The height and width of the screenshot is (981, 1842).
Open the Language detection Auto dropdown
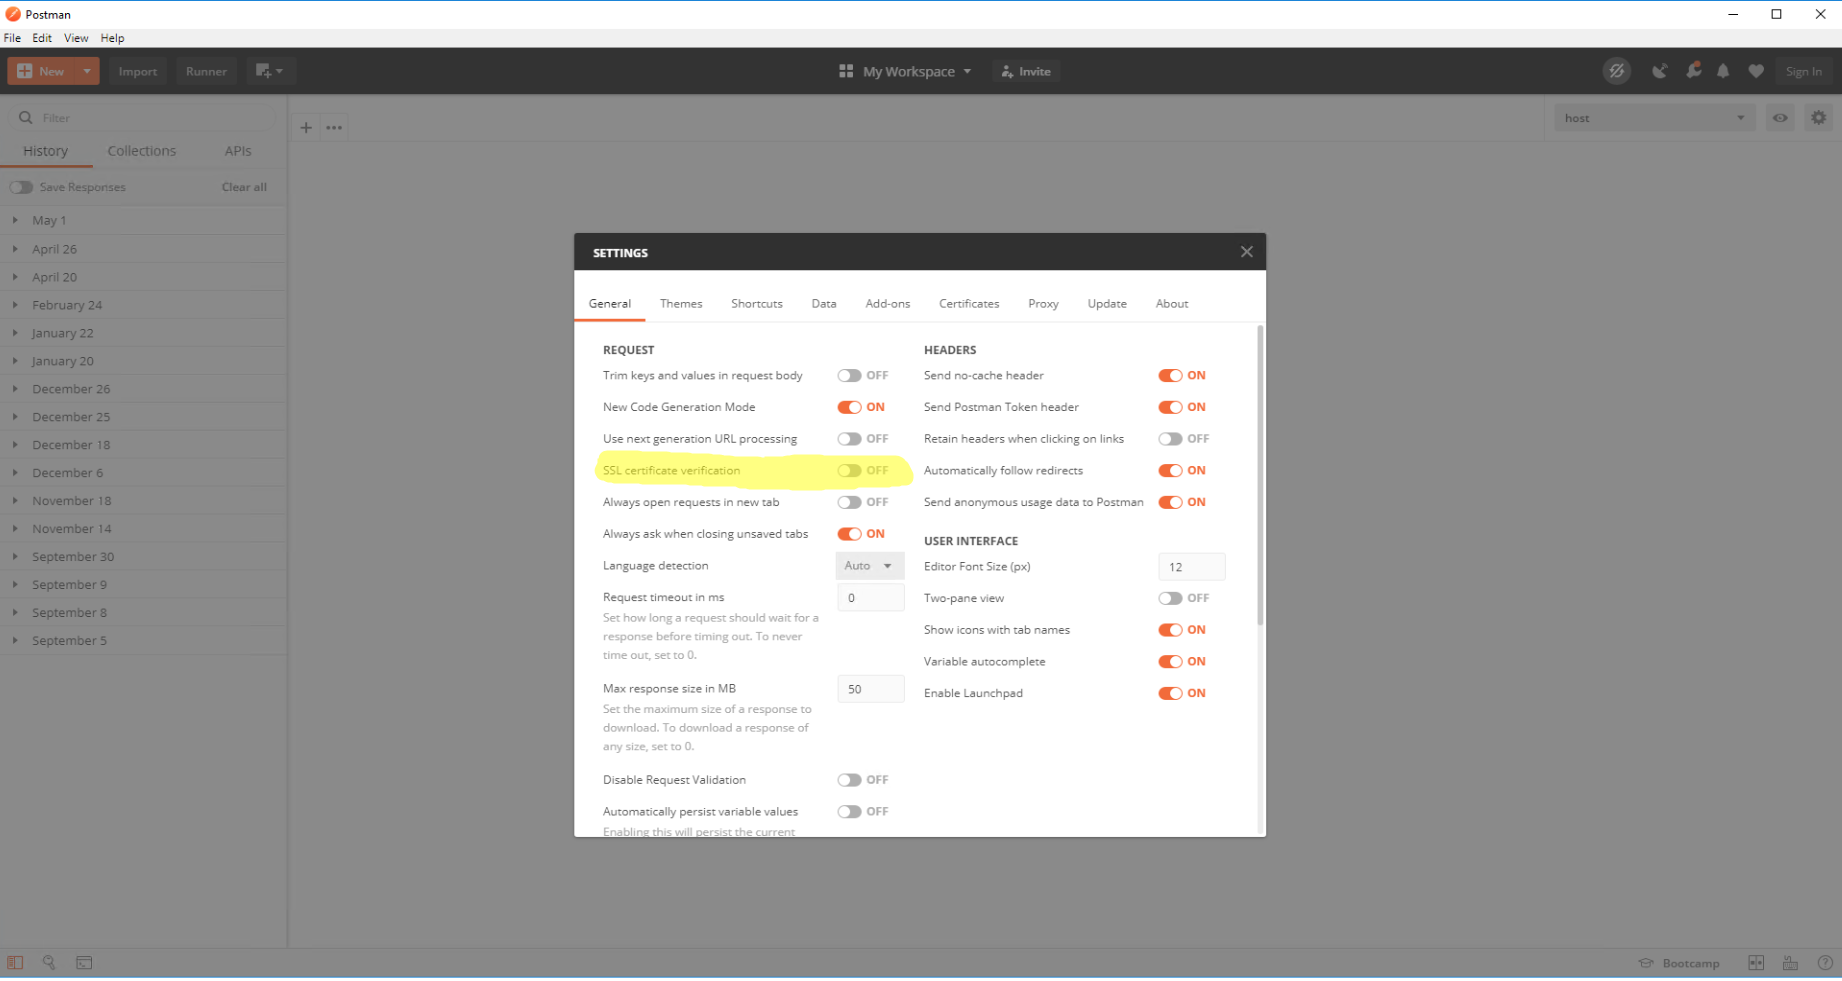point(869,566)
